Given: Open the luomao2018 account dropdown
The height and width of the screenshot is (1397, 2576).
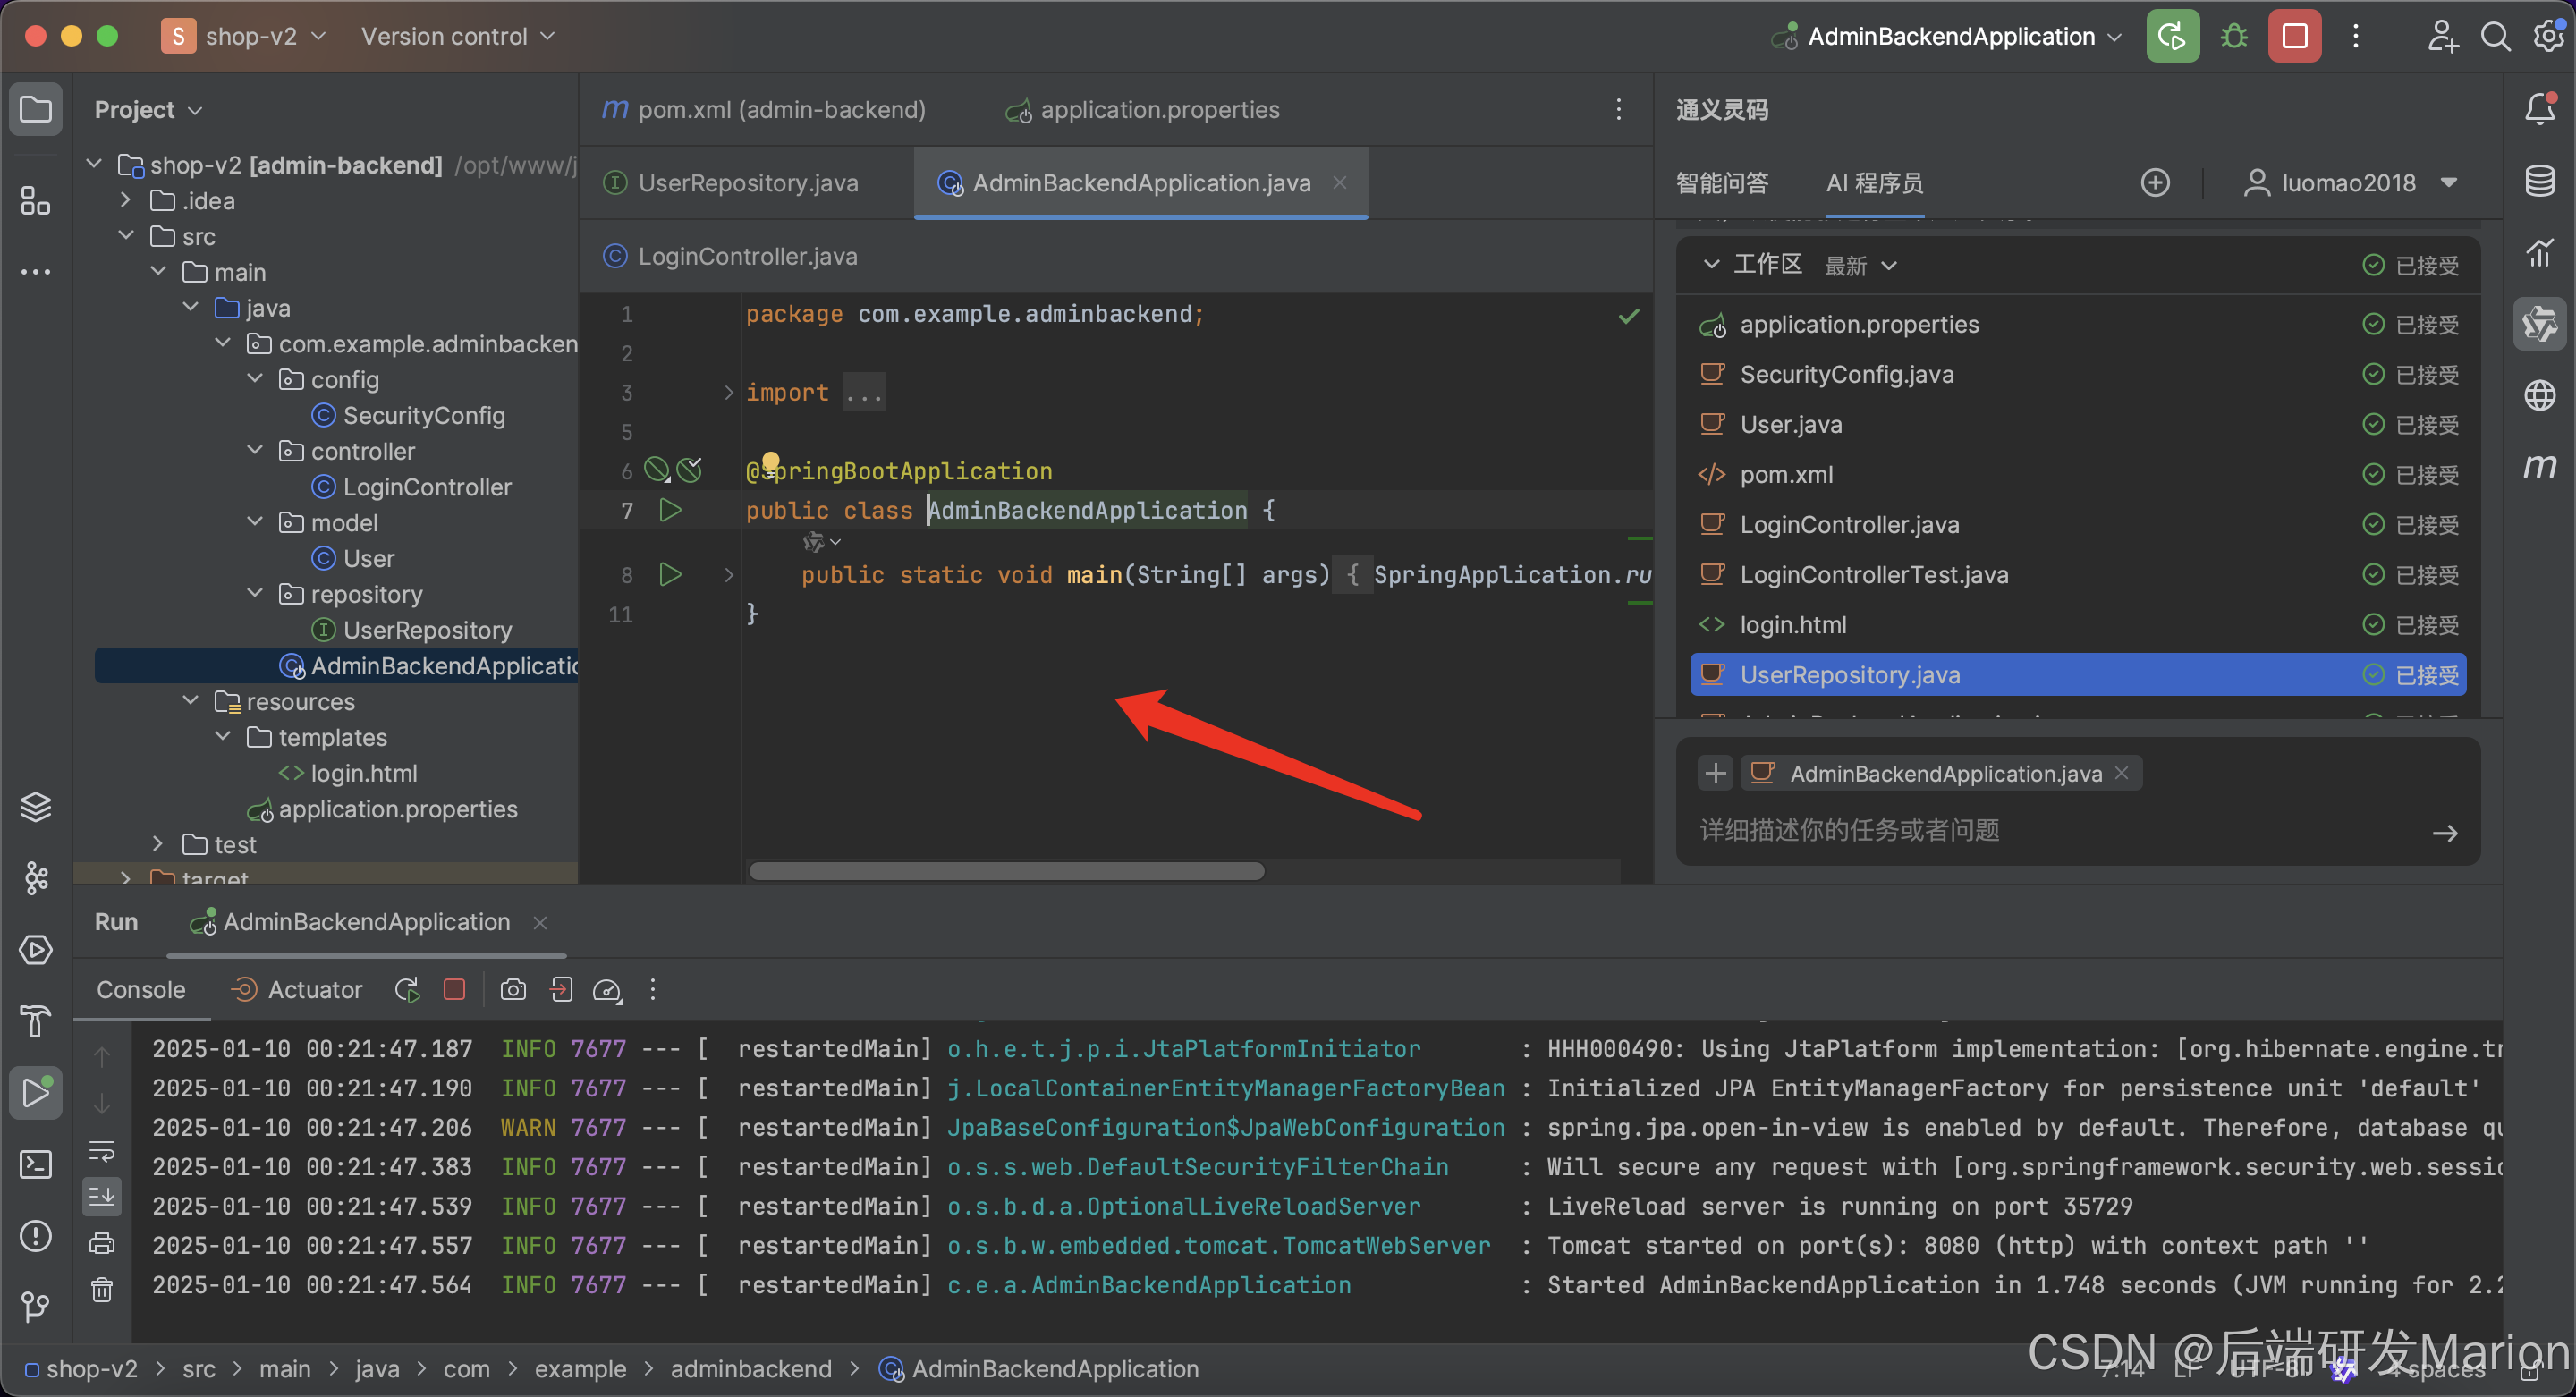Looking at the screenshot, I should click(2350, 183).
